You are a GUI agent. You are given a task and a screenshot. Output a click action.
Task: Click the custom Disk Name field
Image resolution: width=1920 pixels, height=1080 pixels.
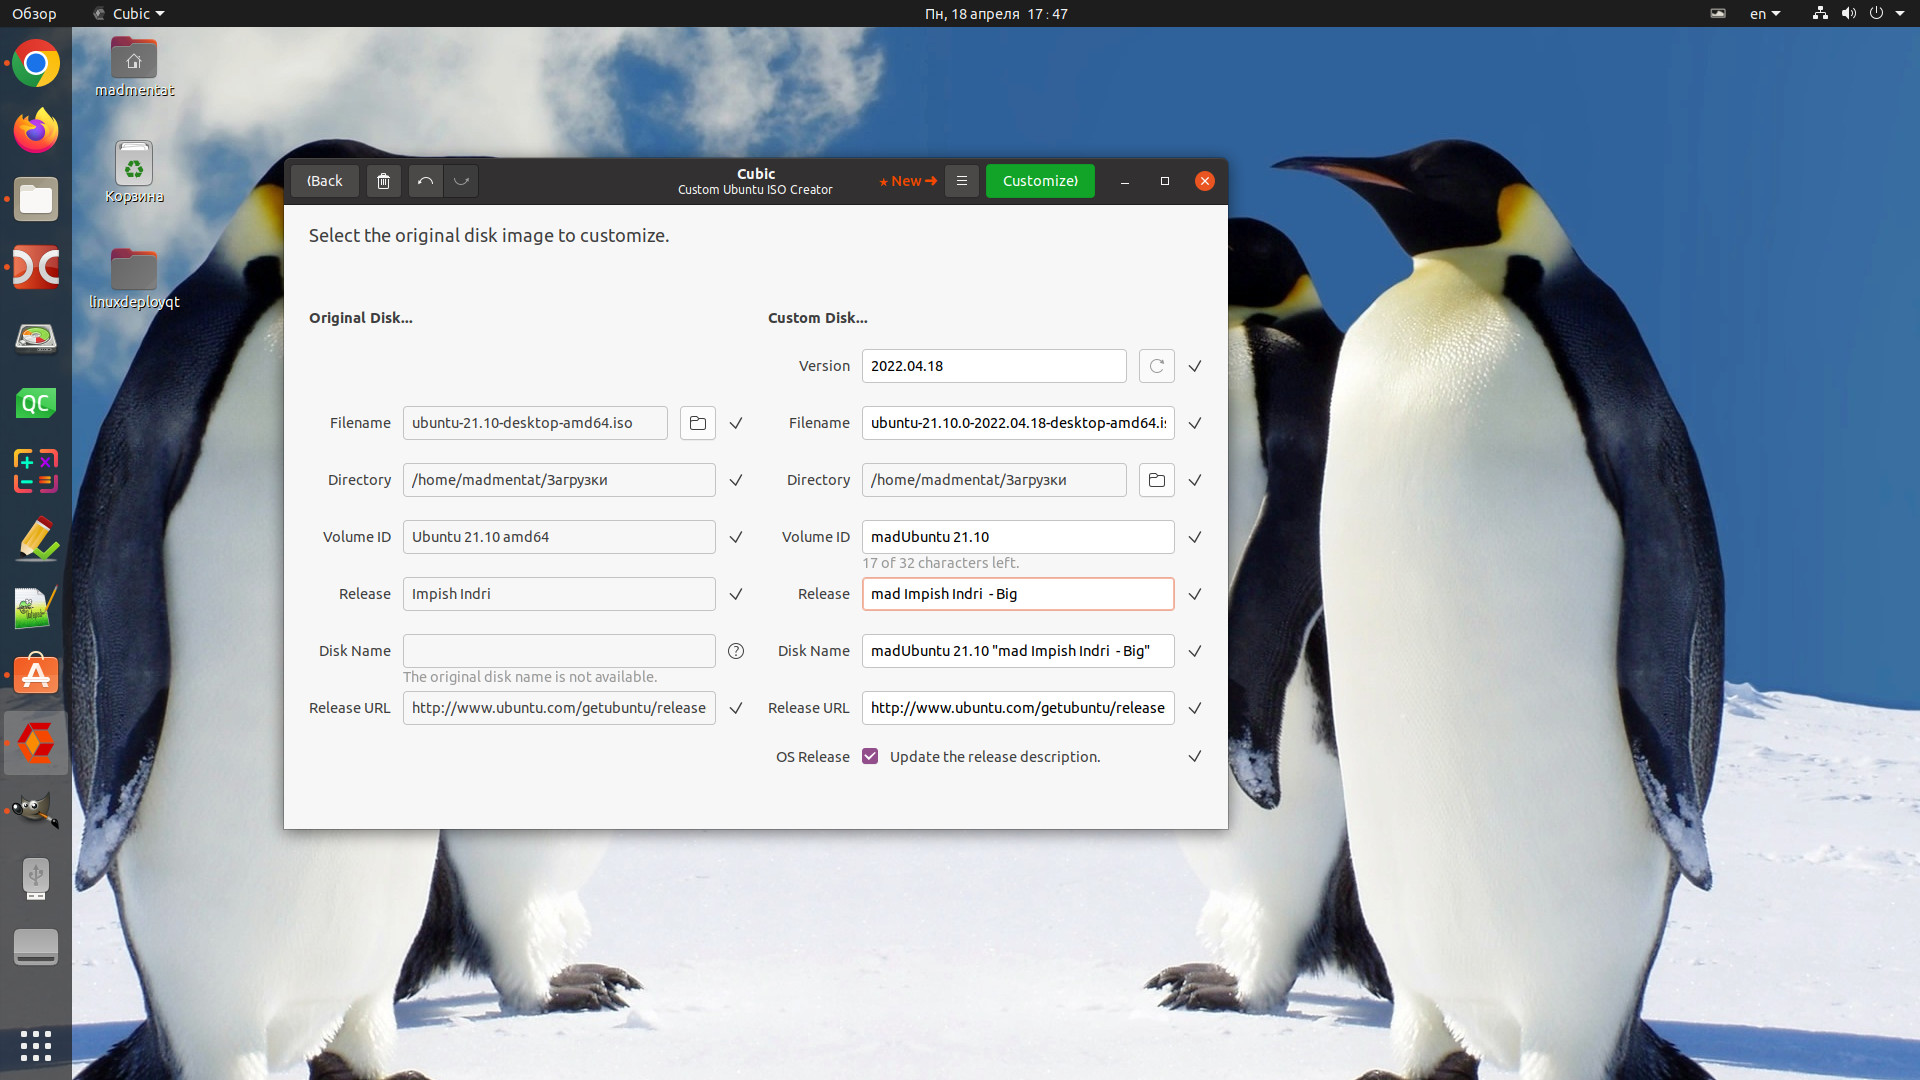pyautogui.click(x=1018, y=651)
